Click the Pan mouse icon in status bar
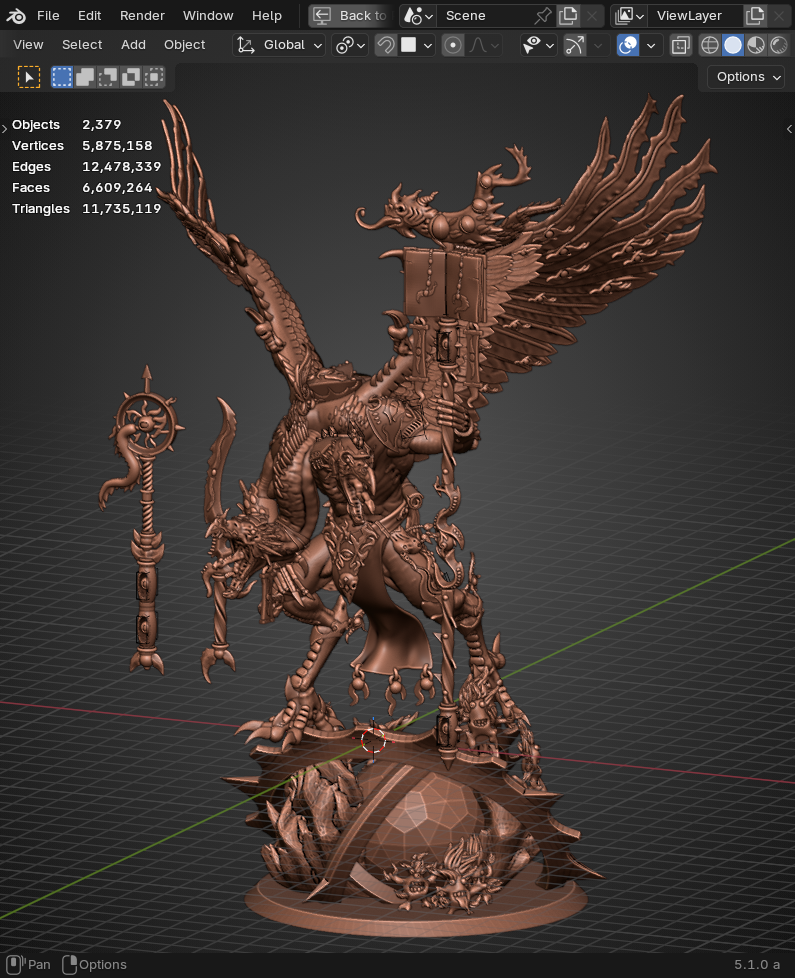The width and height of the screenshot is (795, 978). [x=14, y=964]
